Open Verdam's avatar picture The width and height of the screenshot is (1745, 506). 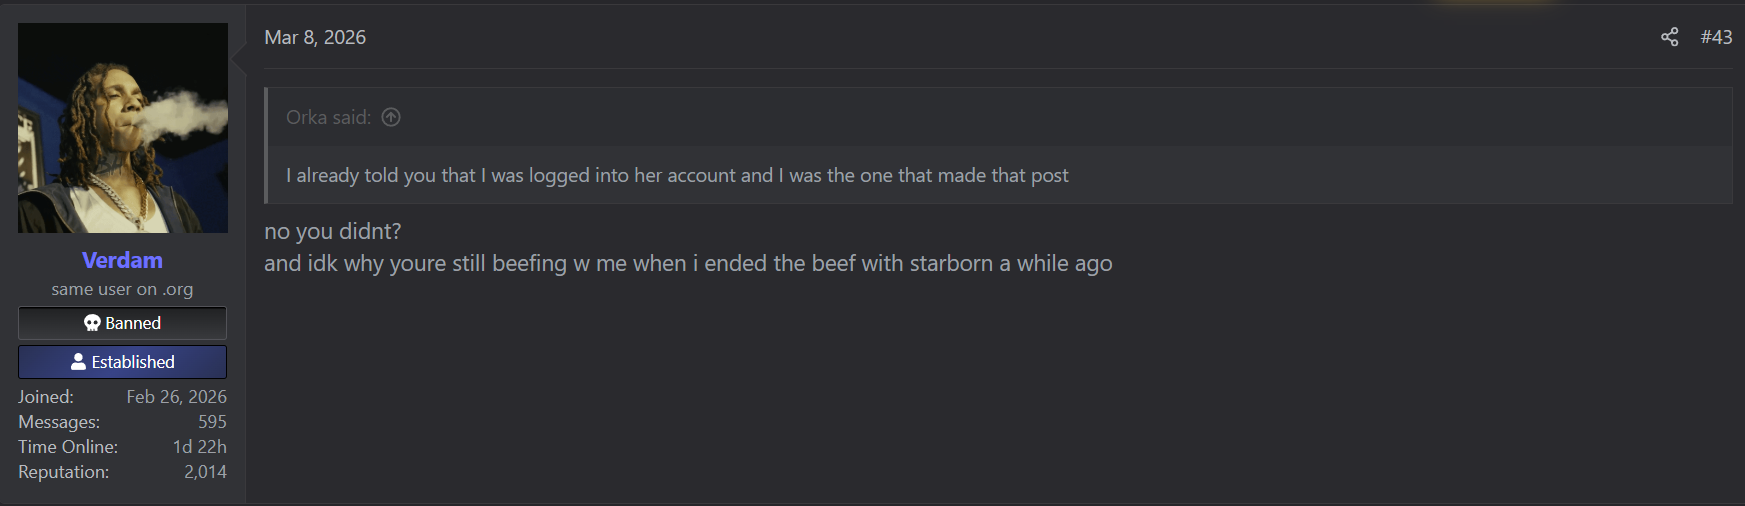pos(123,128)
